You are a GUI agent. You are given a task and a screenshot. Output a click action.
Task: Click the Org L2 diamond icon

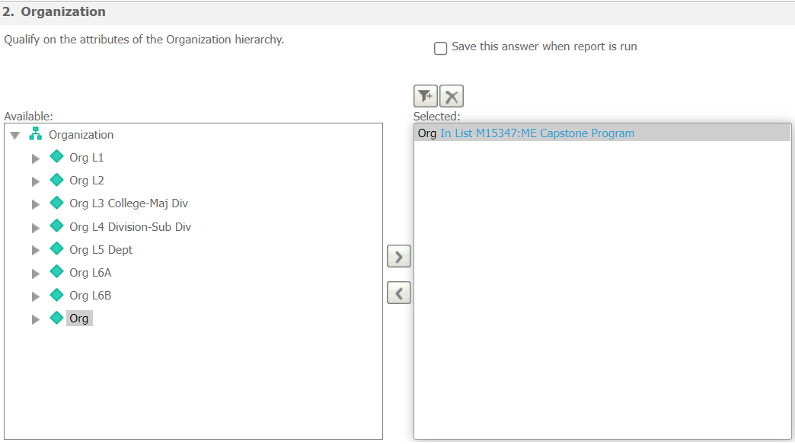click(x=57, y=179)
